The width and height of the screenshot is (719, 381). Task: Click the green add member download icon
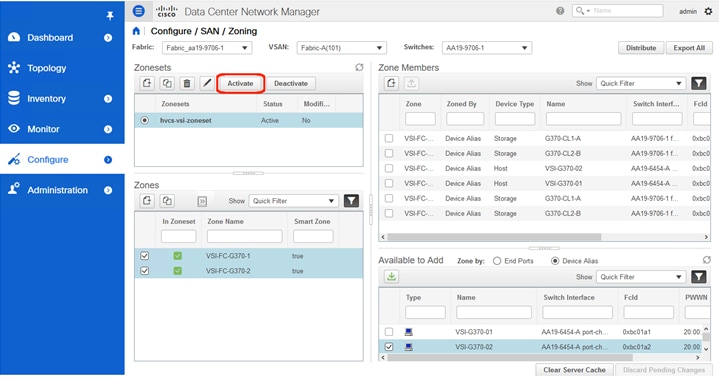pos(391,276)
